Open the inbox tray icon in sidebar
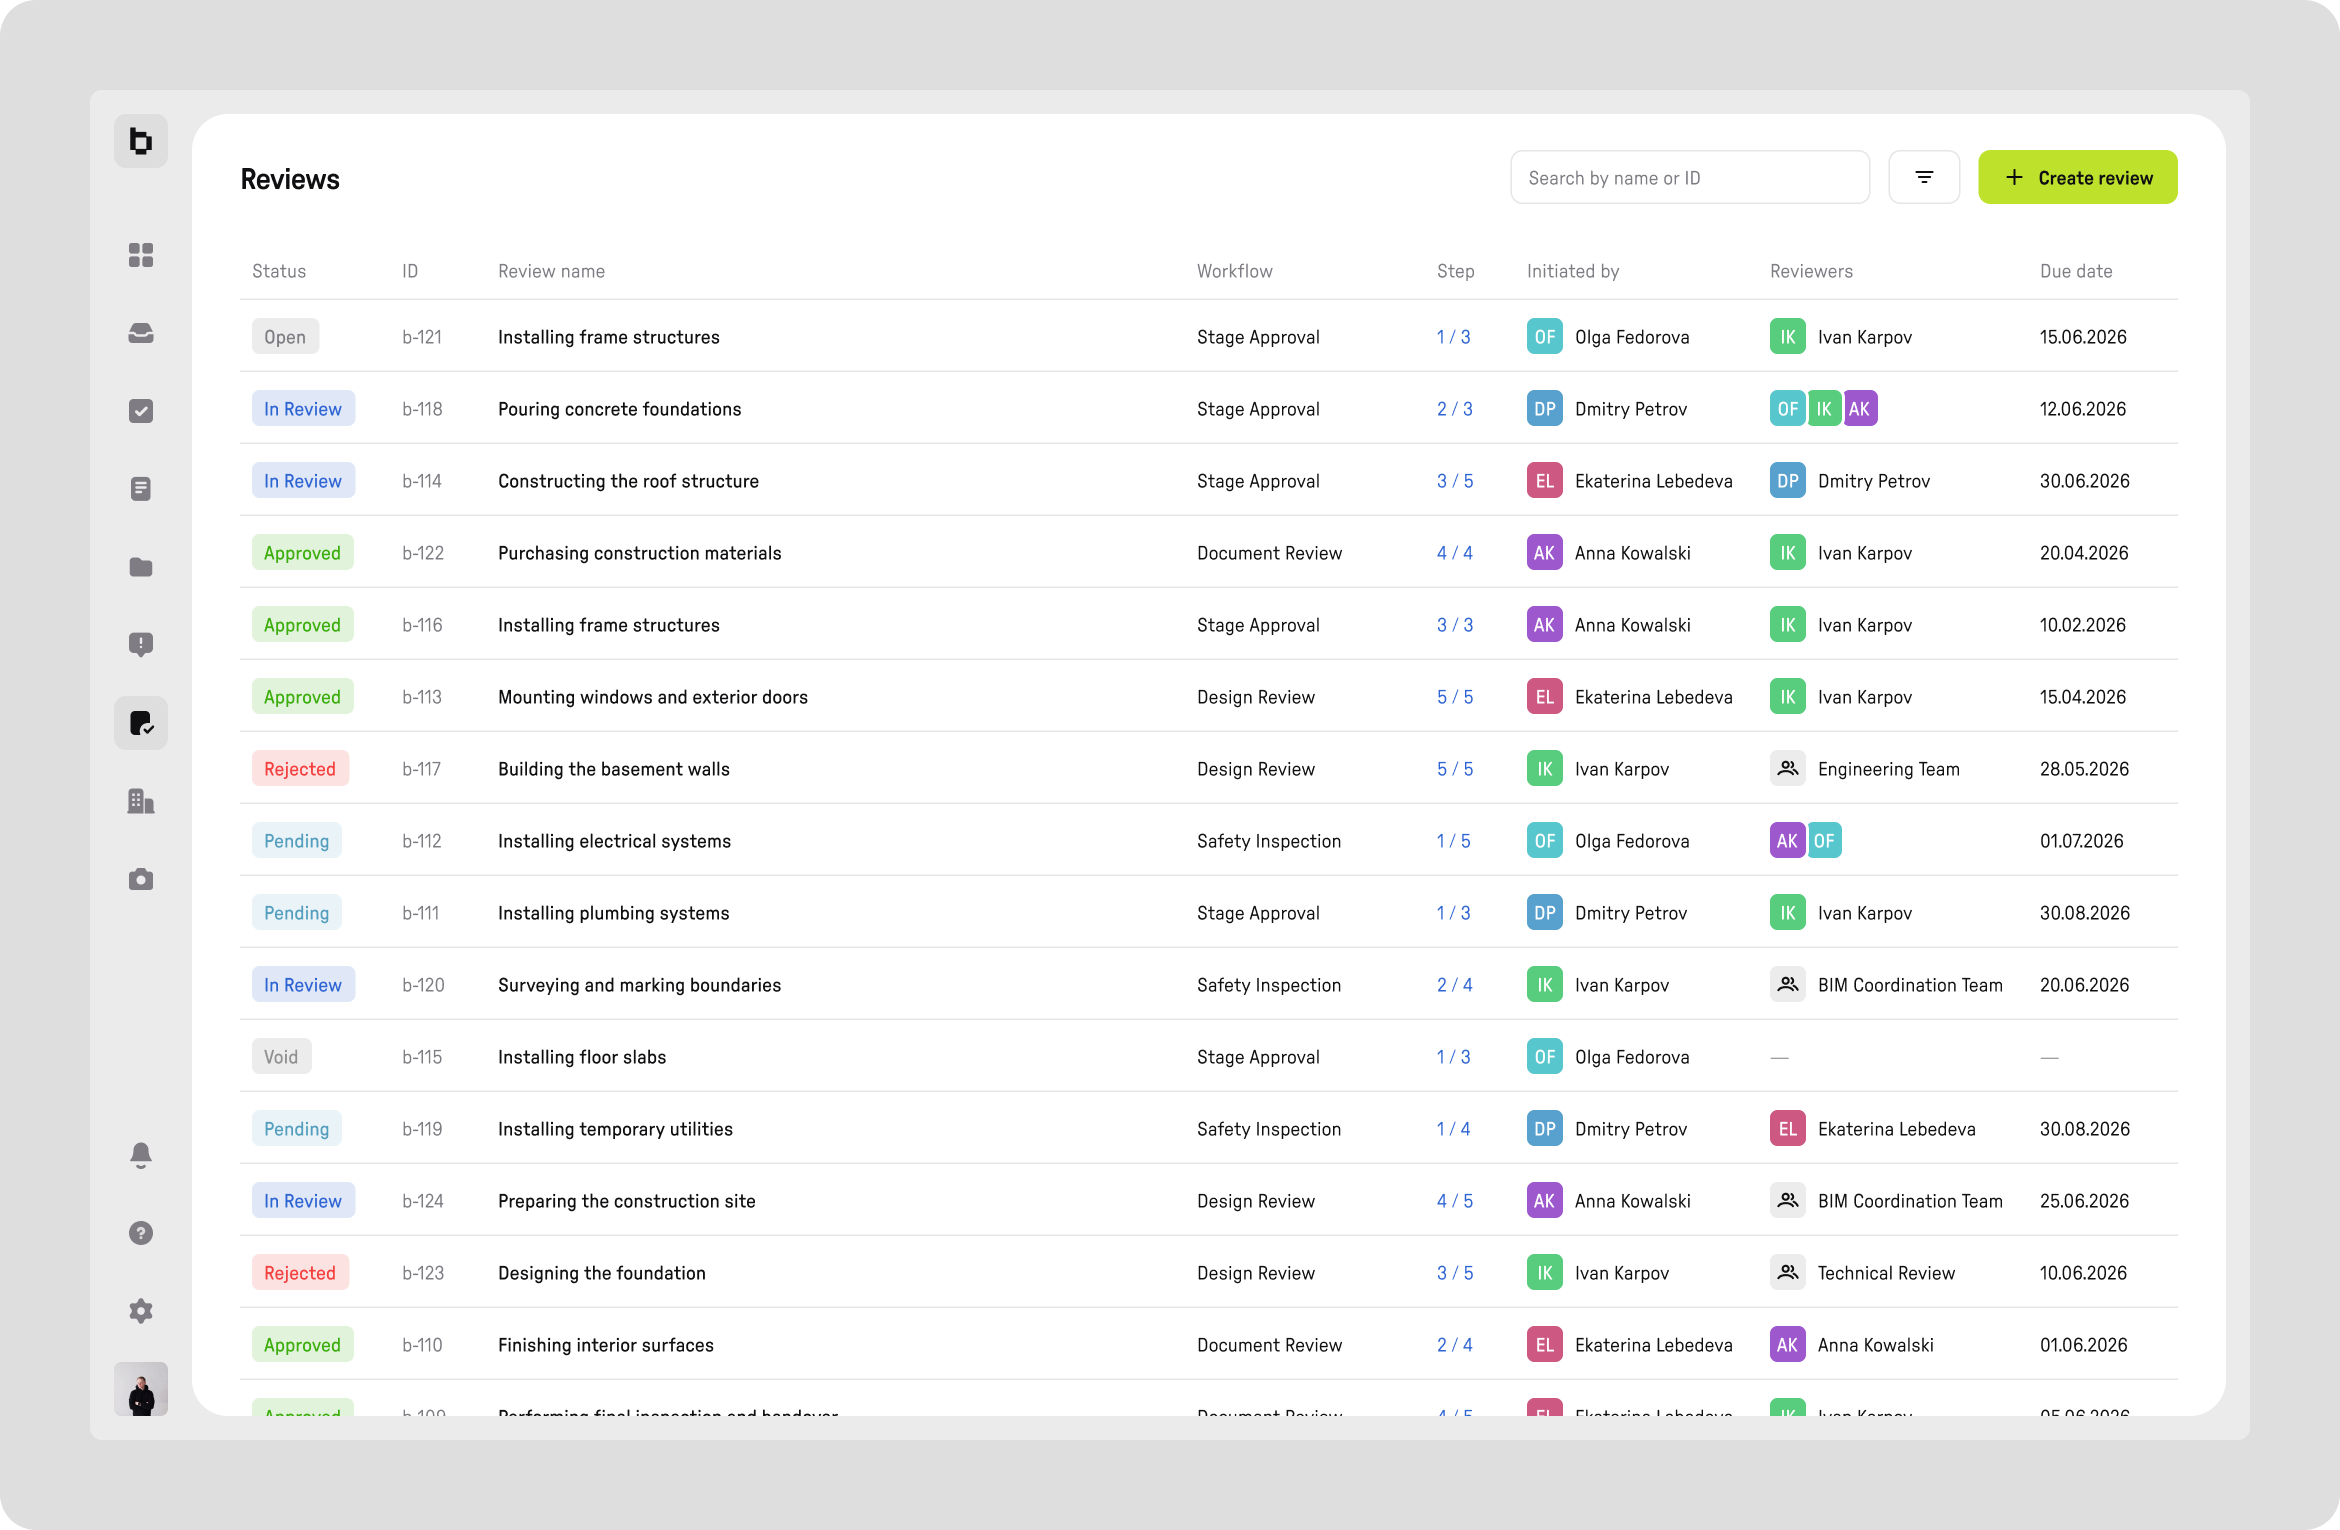2340x1530 pixels. (x=141, y=333)
